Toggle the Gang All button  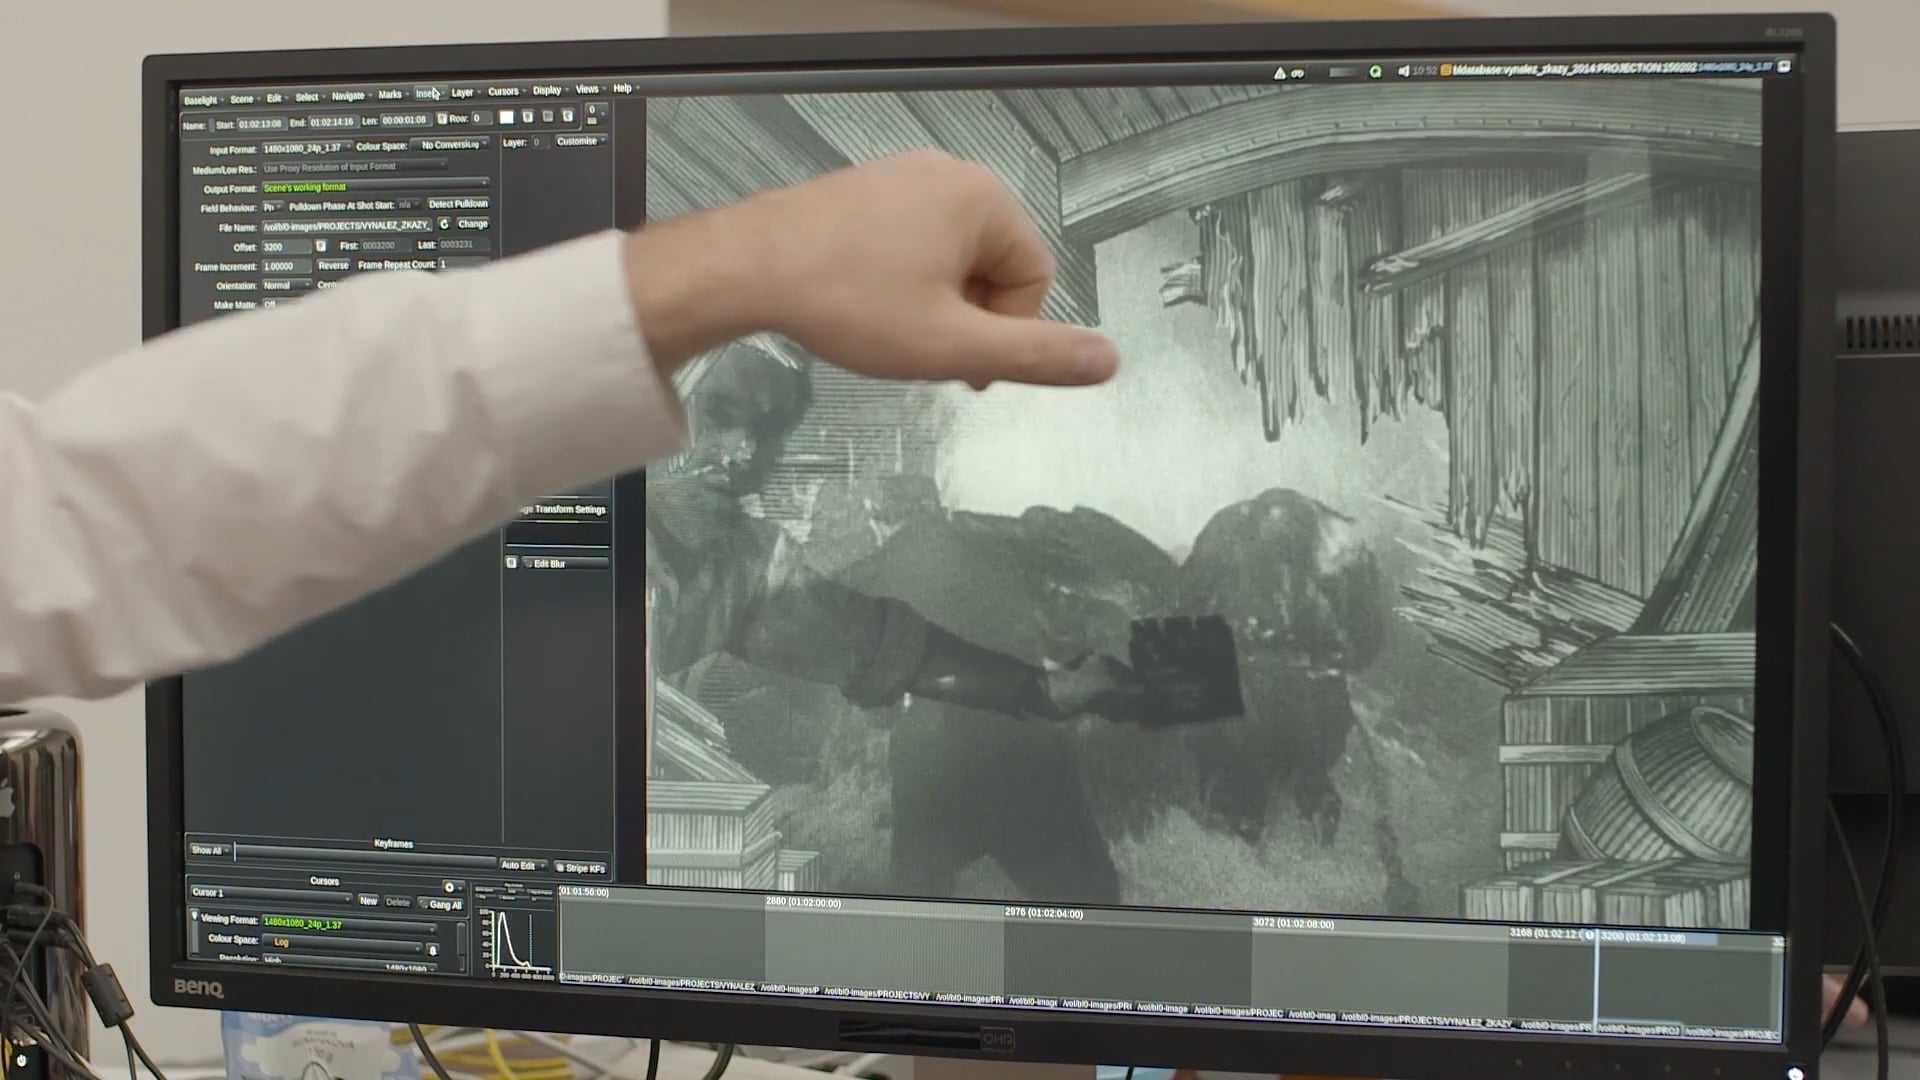(x=441, y=905)
